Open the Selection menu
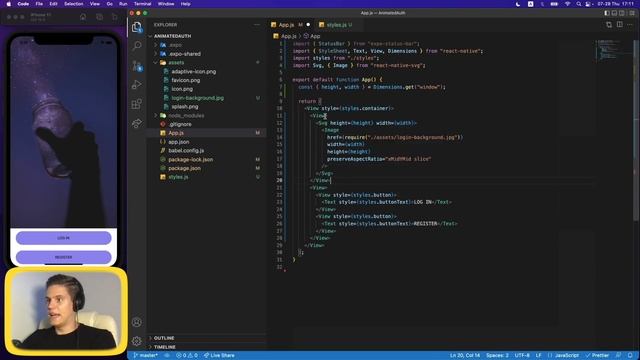Image resolution: width=640 pixels, height=360 pixels. (73, 4)
